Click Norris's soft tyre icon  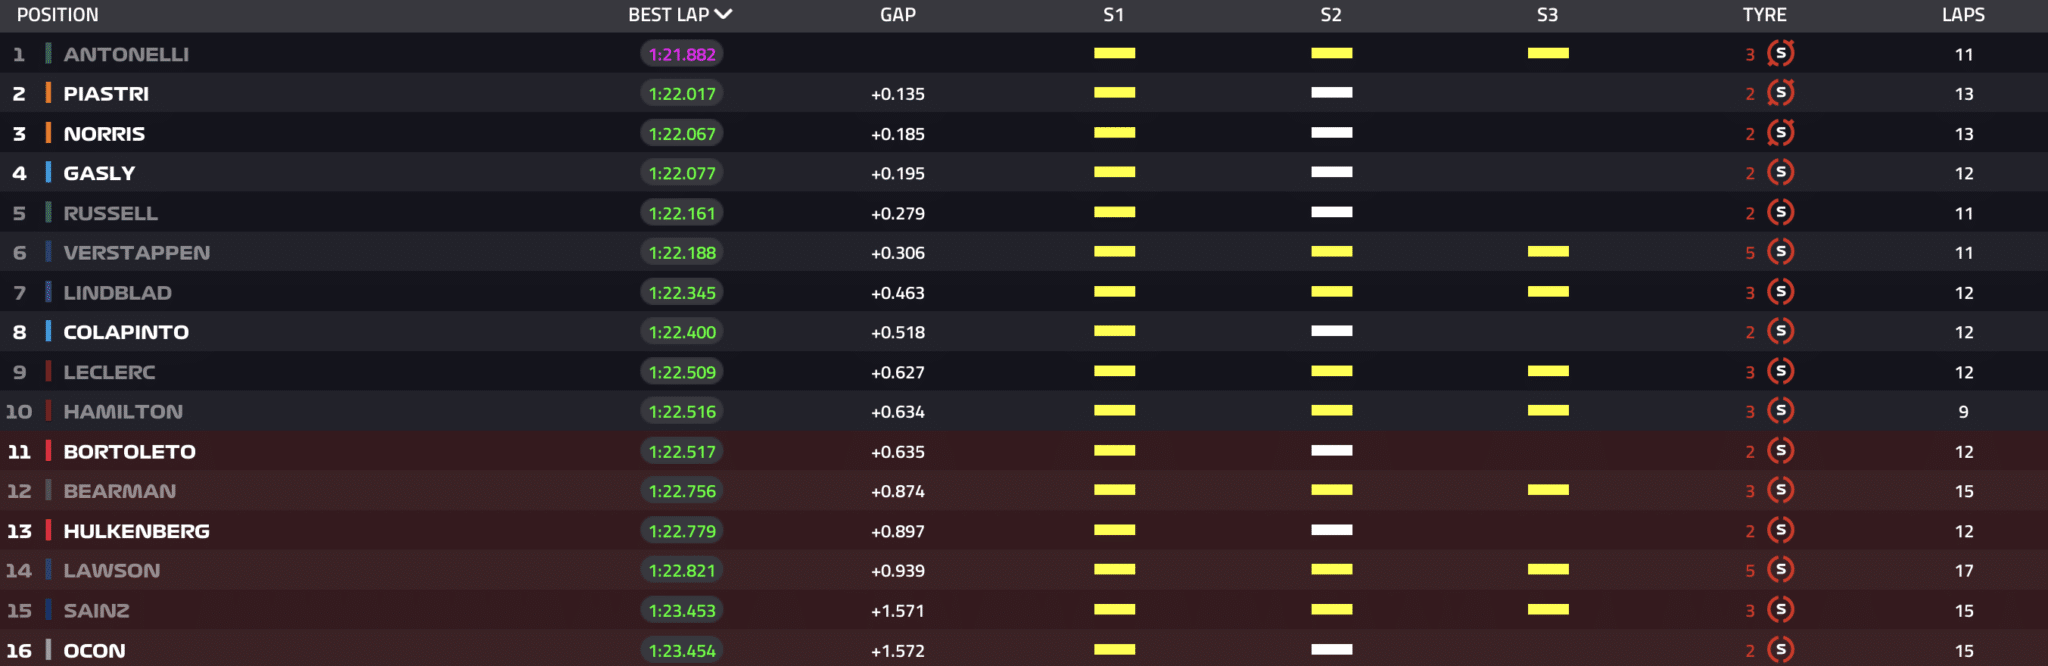coord(1781,133)
